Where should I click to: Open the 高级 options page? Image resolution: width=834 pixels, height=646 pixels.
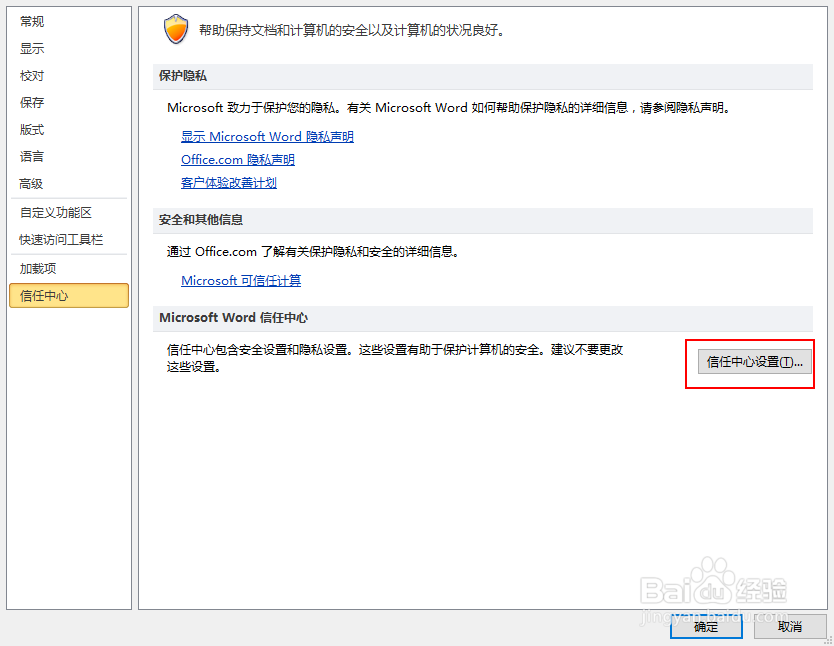point(31,184)
